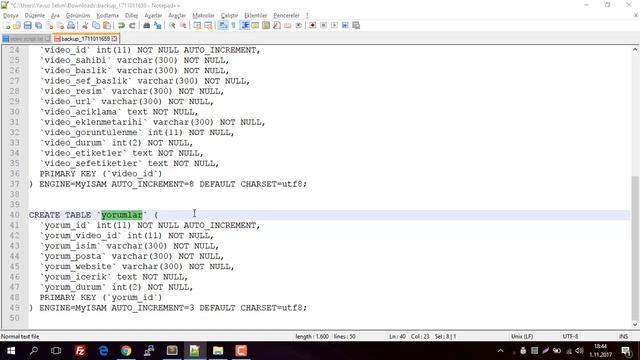Select the backup_1711011659 tab
Screen dimensions: 640x360
click(x=85, y=39)
